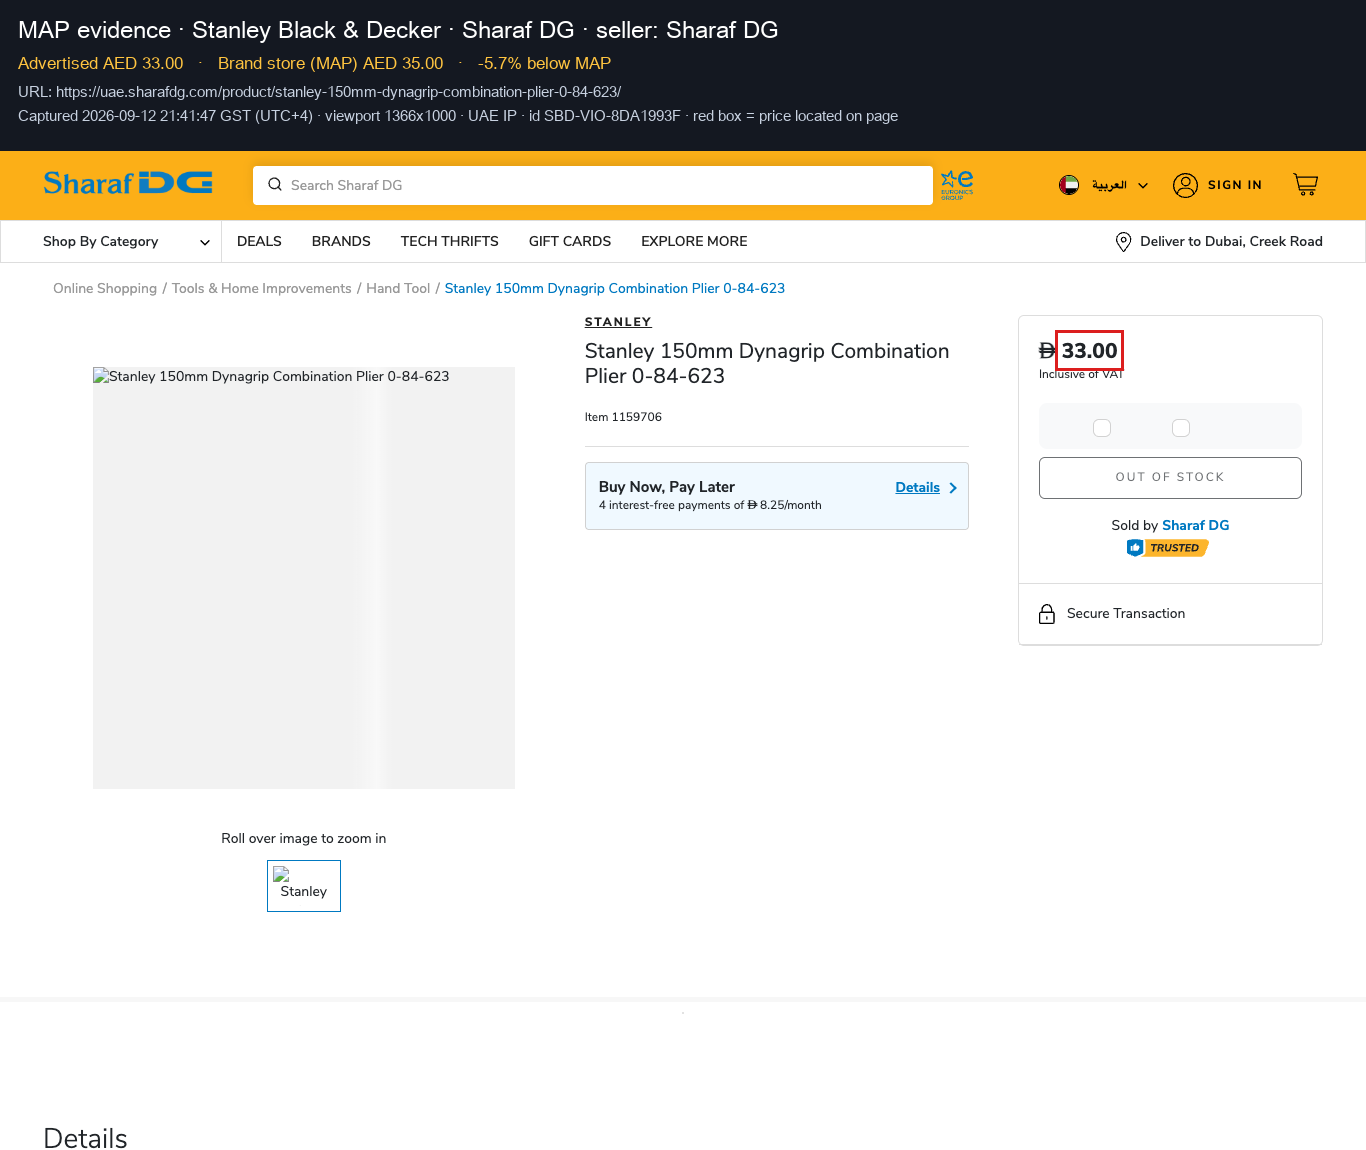Image resolution: width=1366 pixels, height=1150 pixels.
Task: Focus the Search Sharaf DG field
Action: pos(593,185)
